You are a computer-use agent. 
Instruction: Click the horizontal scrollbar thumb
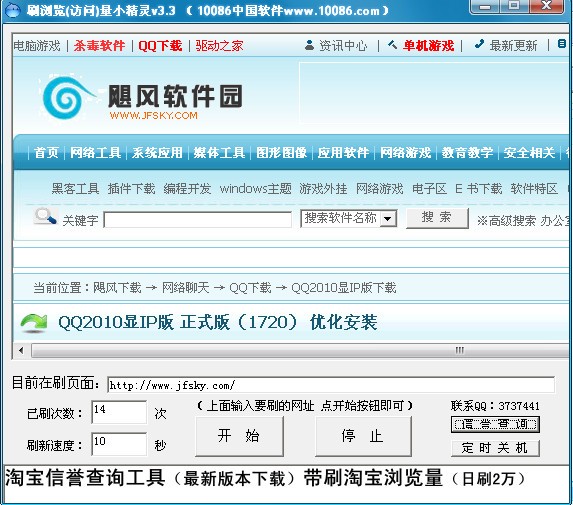click(x=300, y=350)
